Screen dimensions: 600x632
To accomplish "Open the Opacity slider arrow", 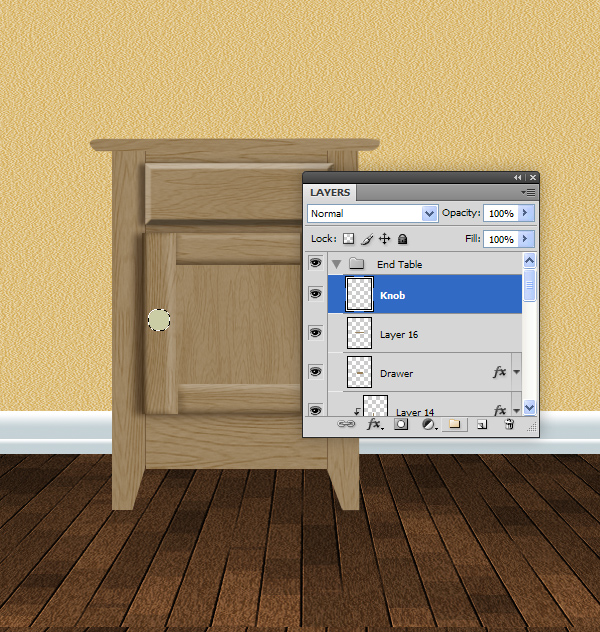I will tap(526, 213).
